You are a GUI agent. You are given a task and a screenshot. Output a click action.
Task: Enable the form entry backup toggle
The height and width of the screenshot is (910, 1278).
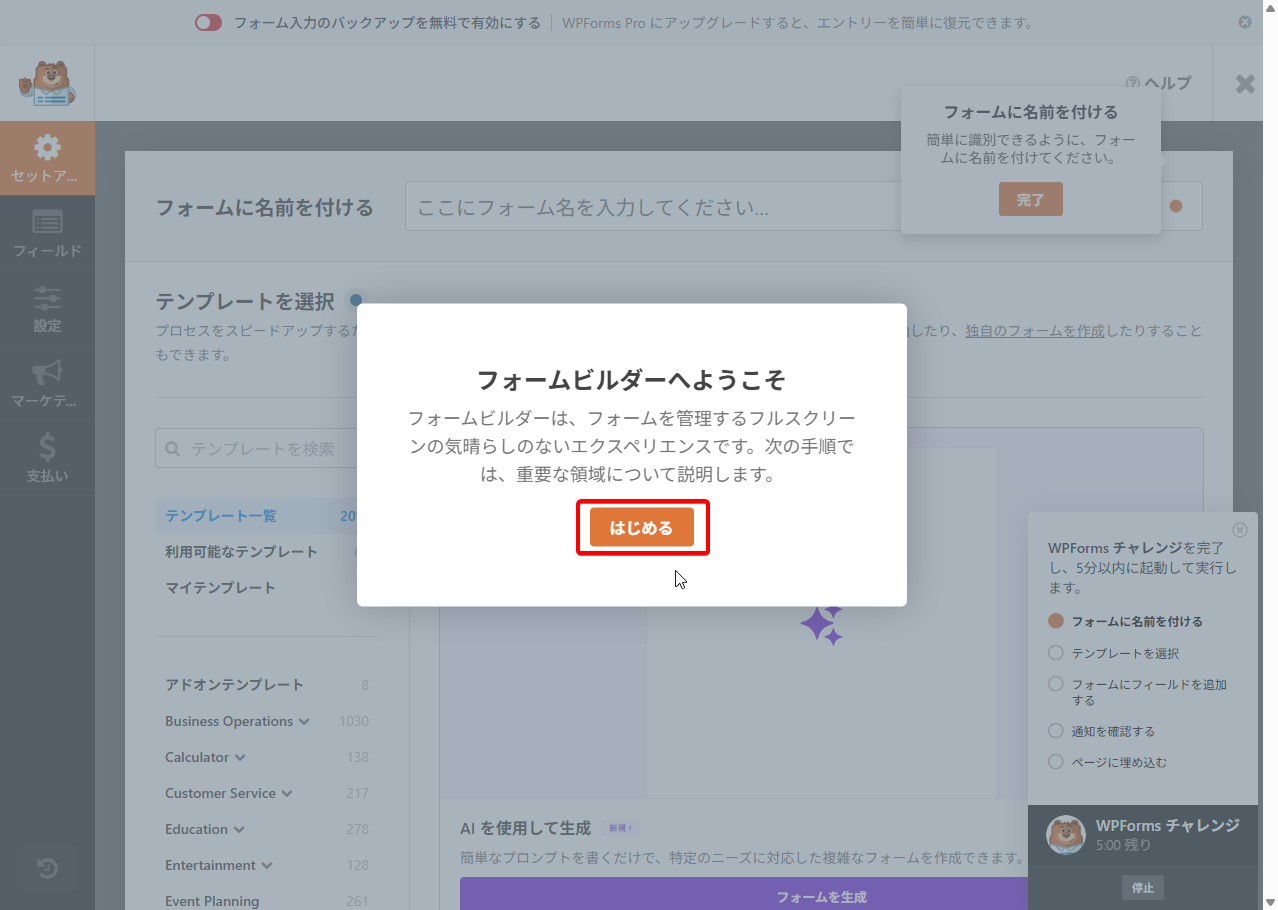click(208, 23)
